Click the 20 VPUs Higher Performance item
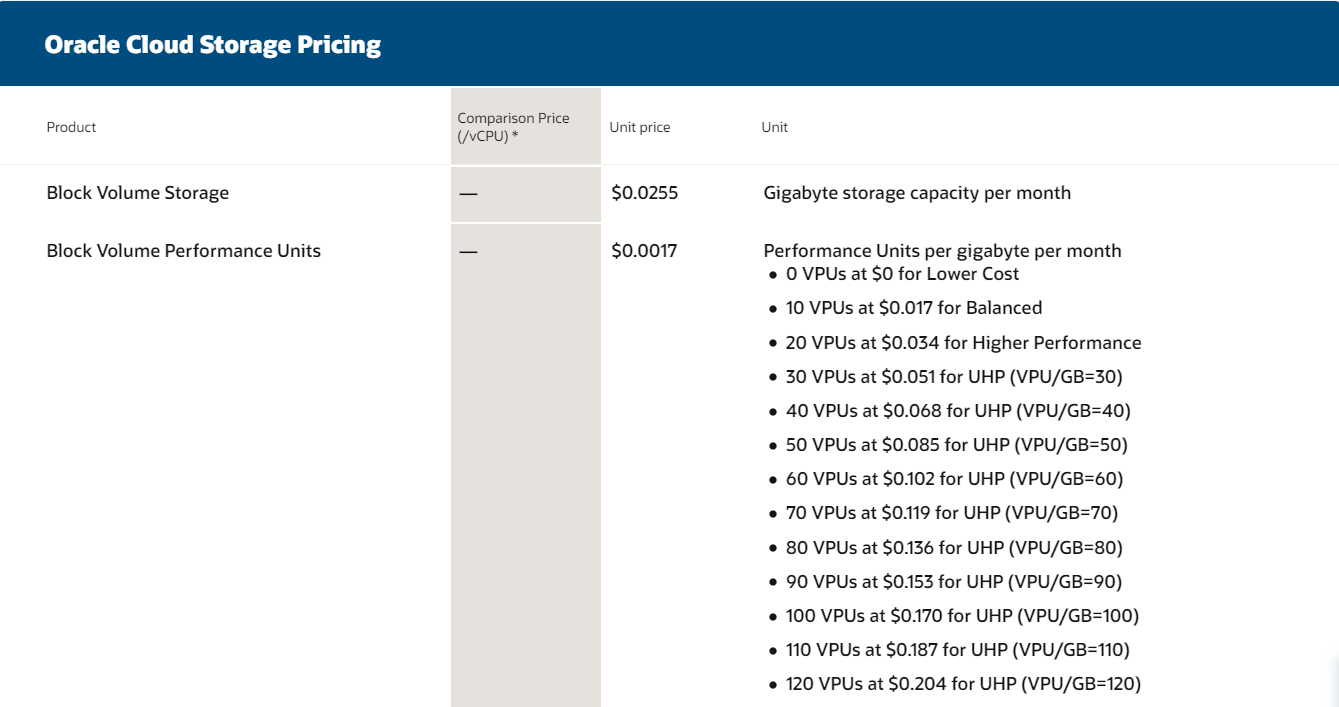1339x707 pixels. [963, 343]
